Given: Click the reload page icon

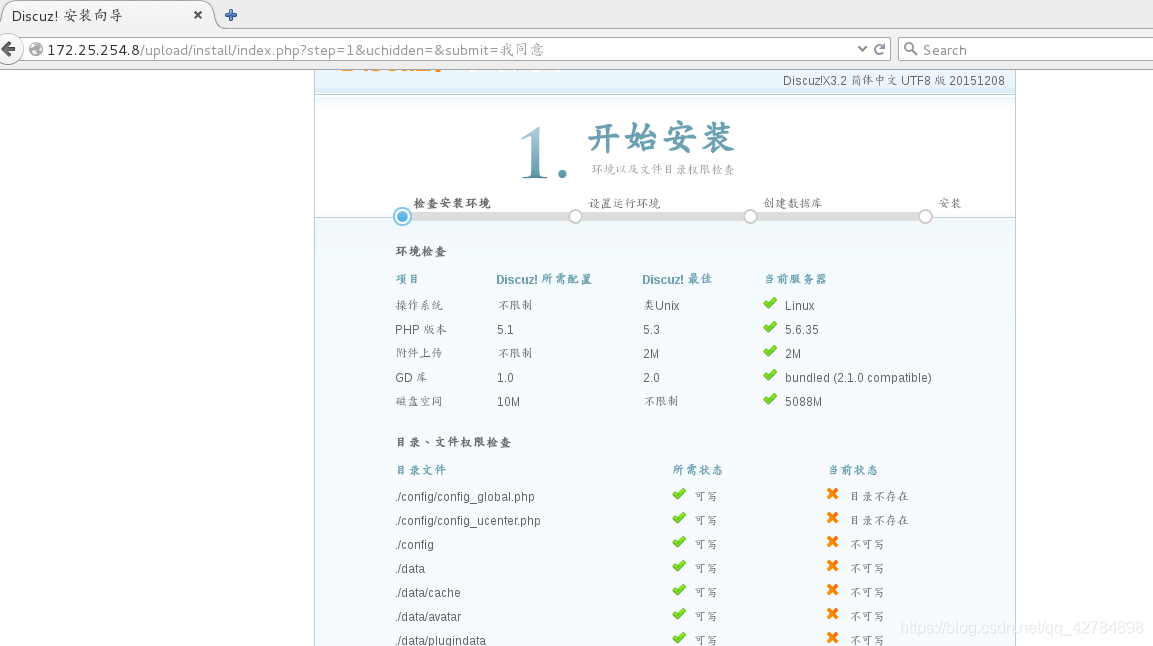Looking at the screenshot, I should (879, 49).
